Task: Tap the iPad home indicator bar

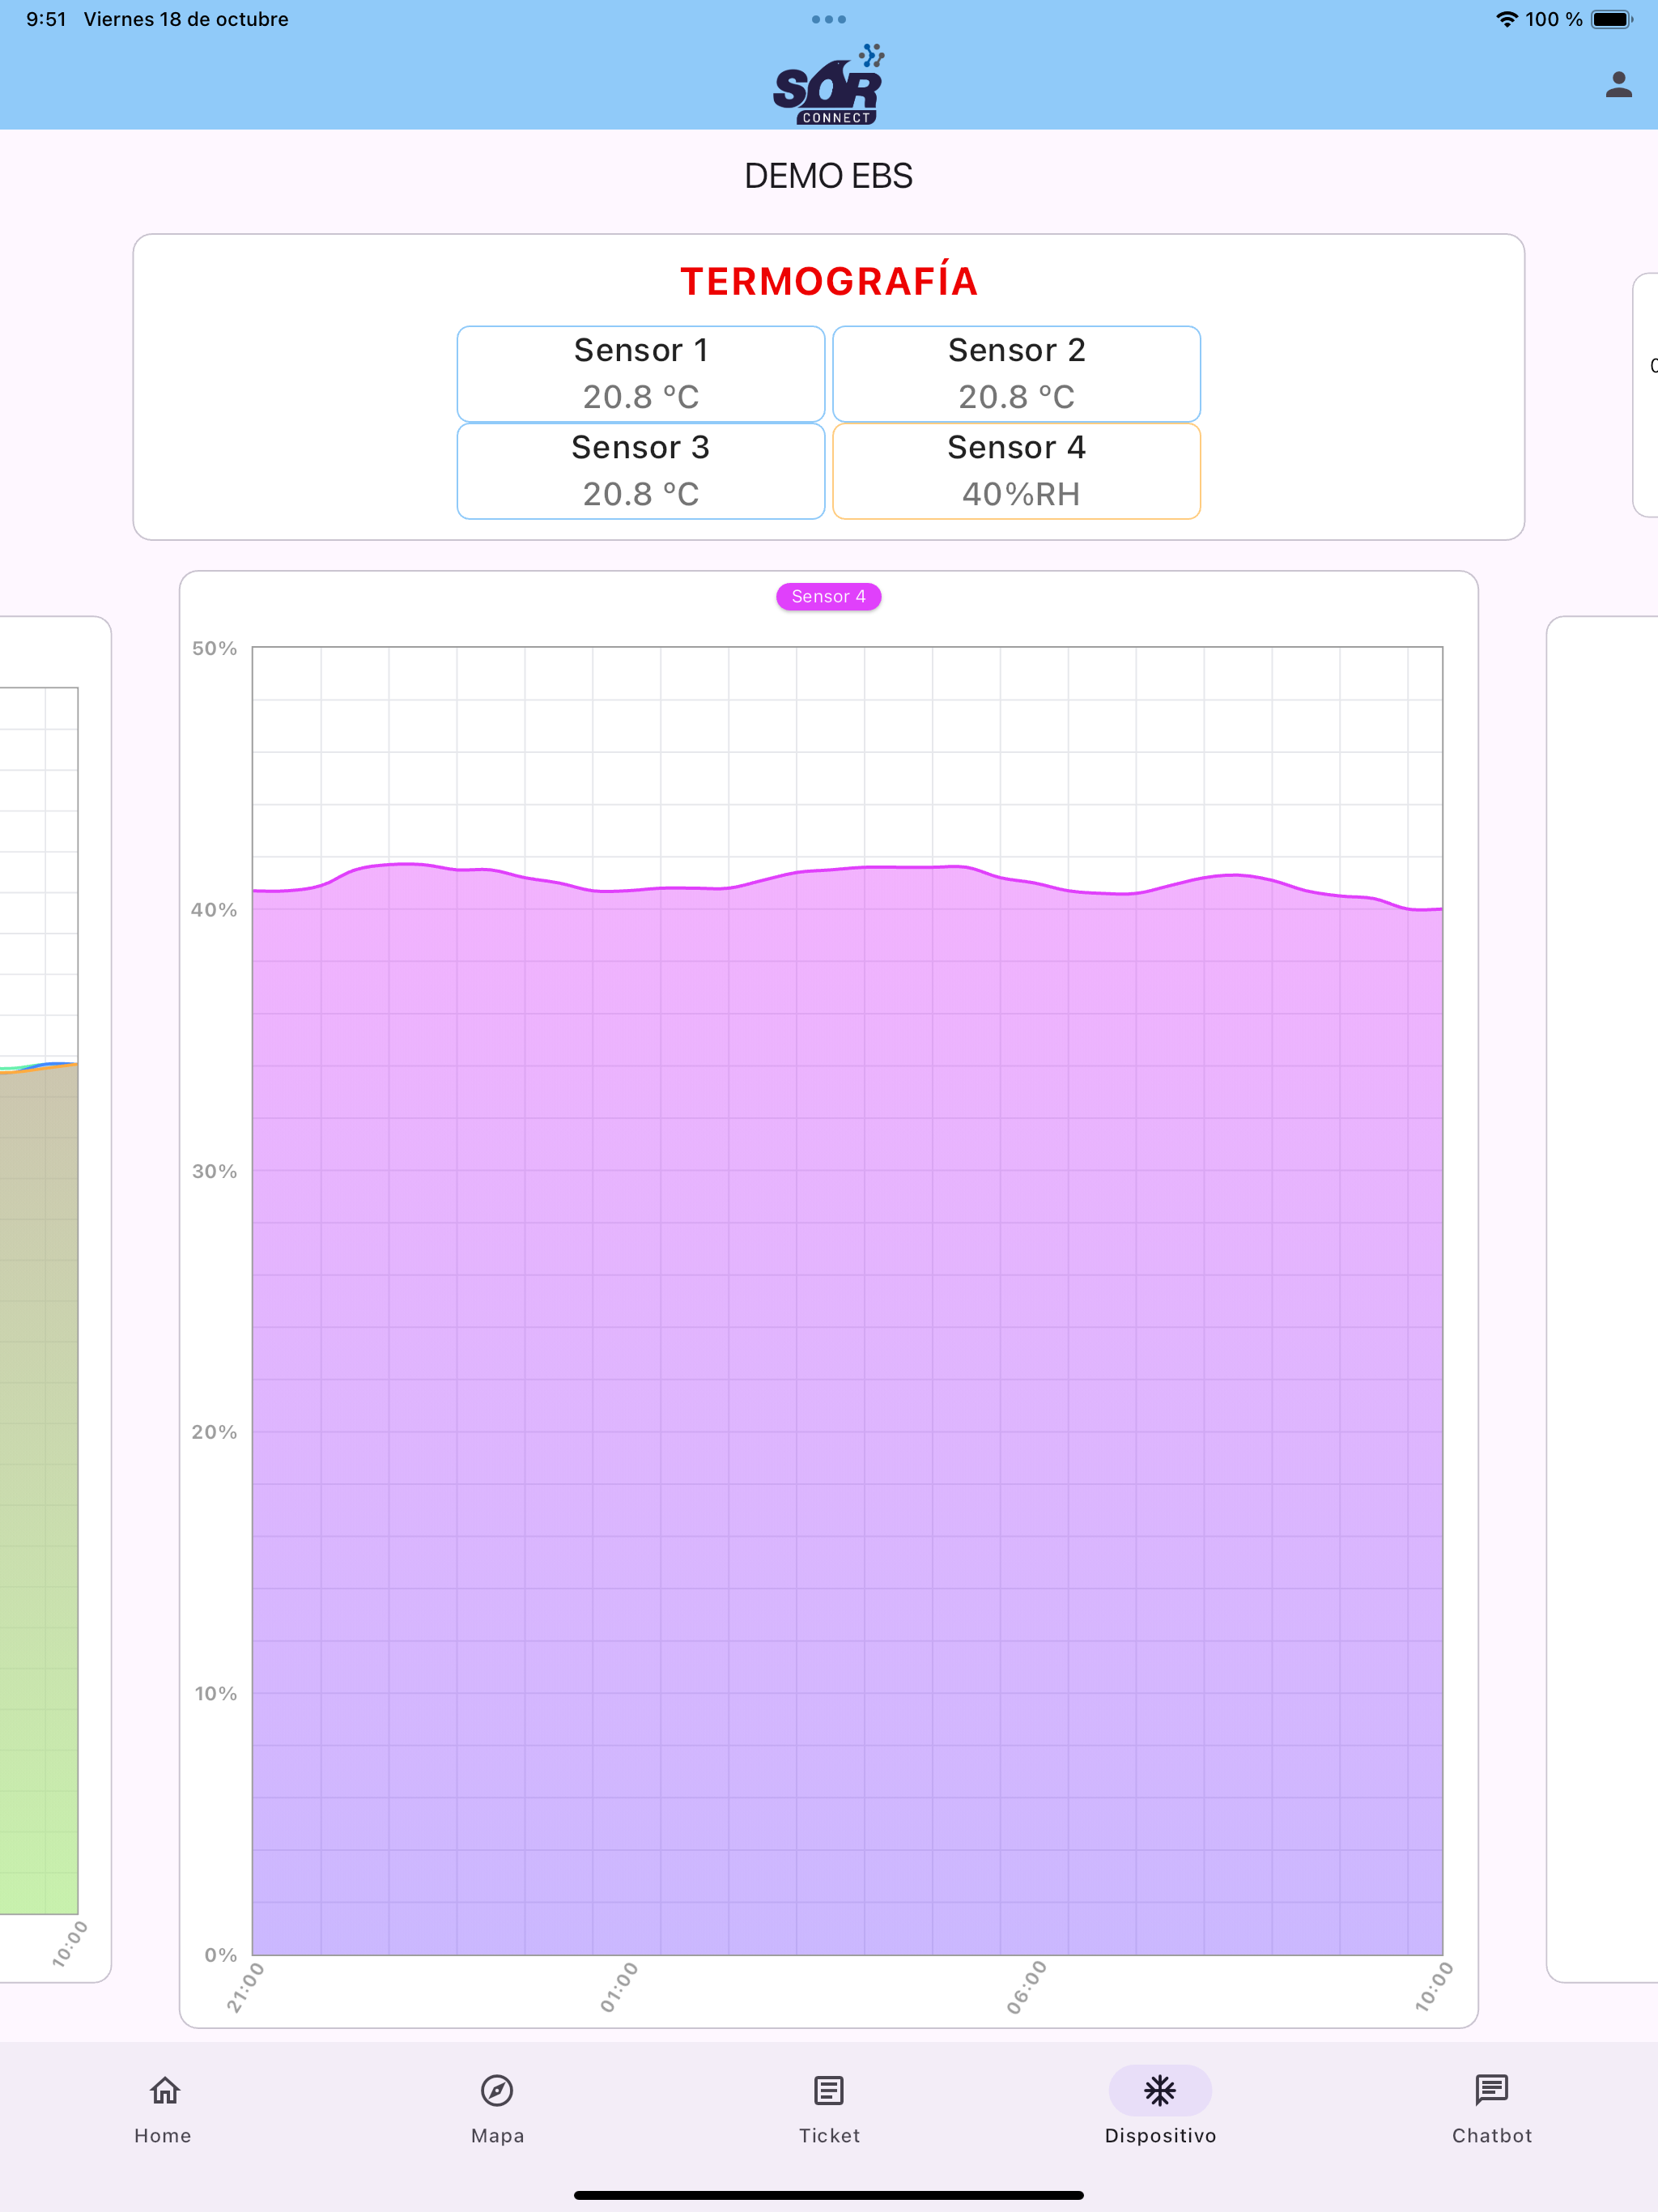Action: pyautogui.click(x=829, y=2195)
